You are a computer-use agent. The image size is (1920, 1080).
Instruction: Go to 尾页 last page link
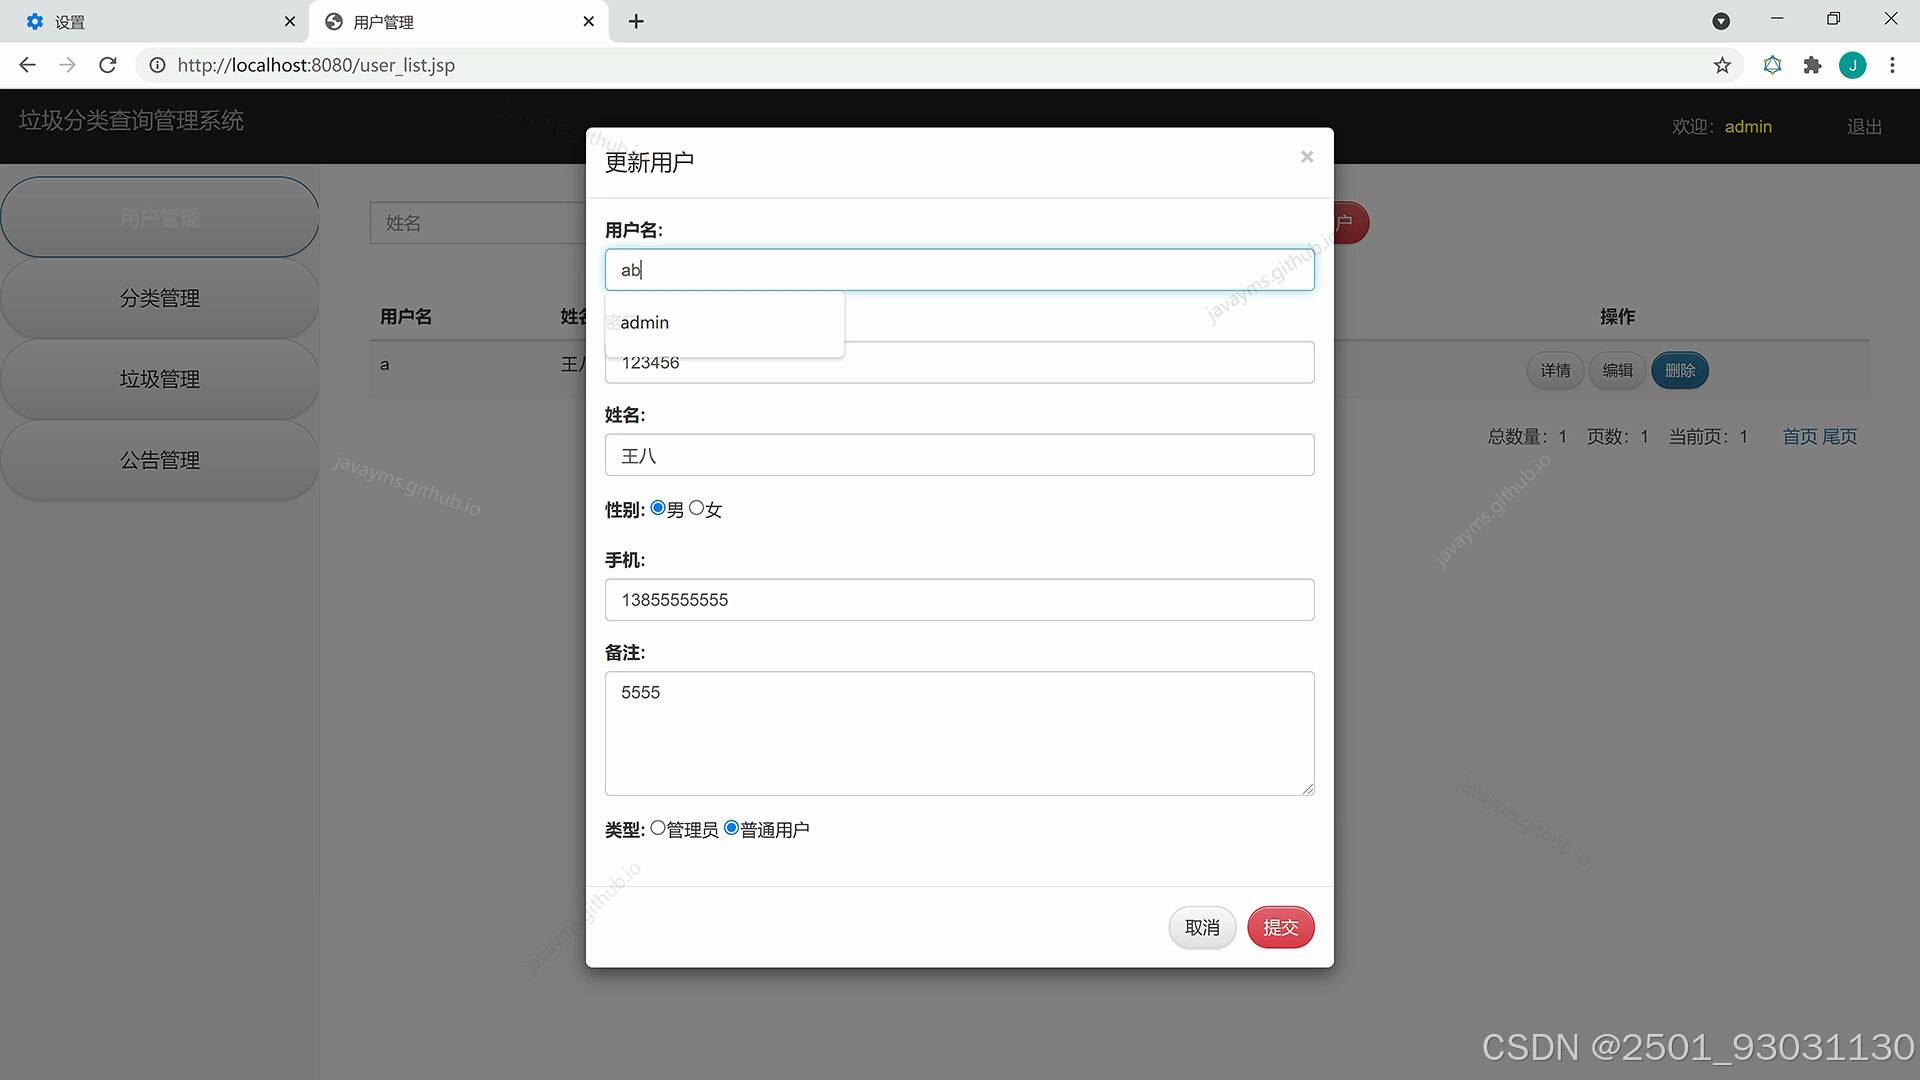[1839, 437]
